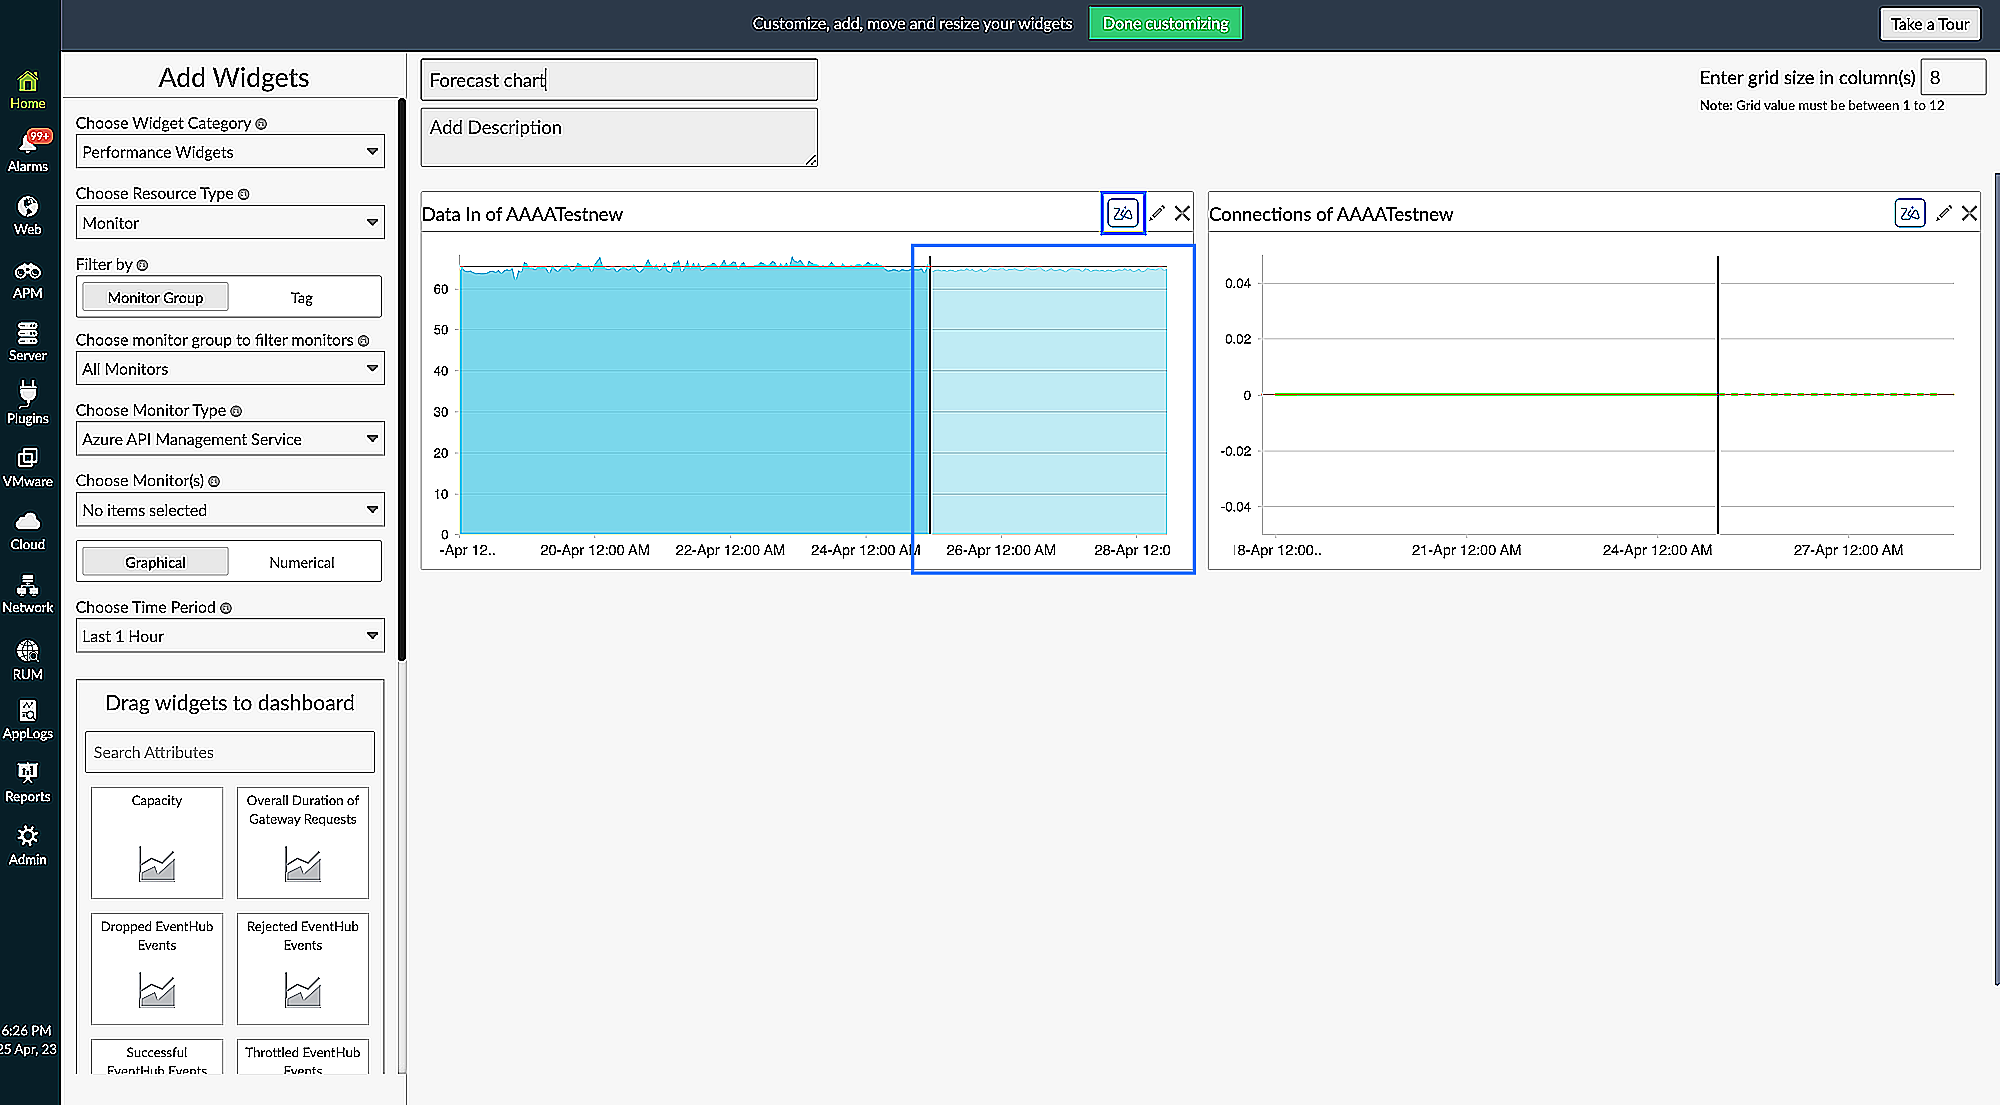Switch the widget view to Numerical
2000x1105 pixels.
pos(302,561)
